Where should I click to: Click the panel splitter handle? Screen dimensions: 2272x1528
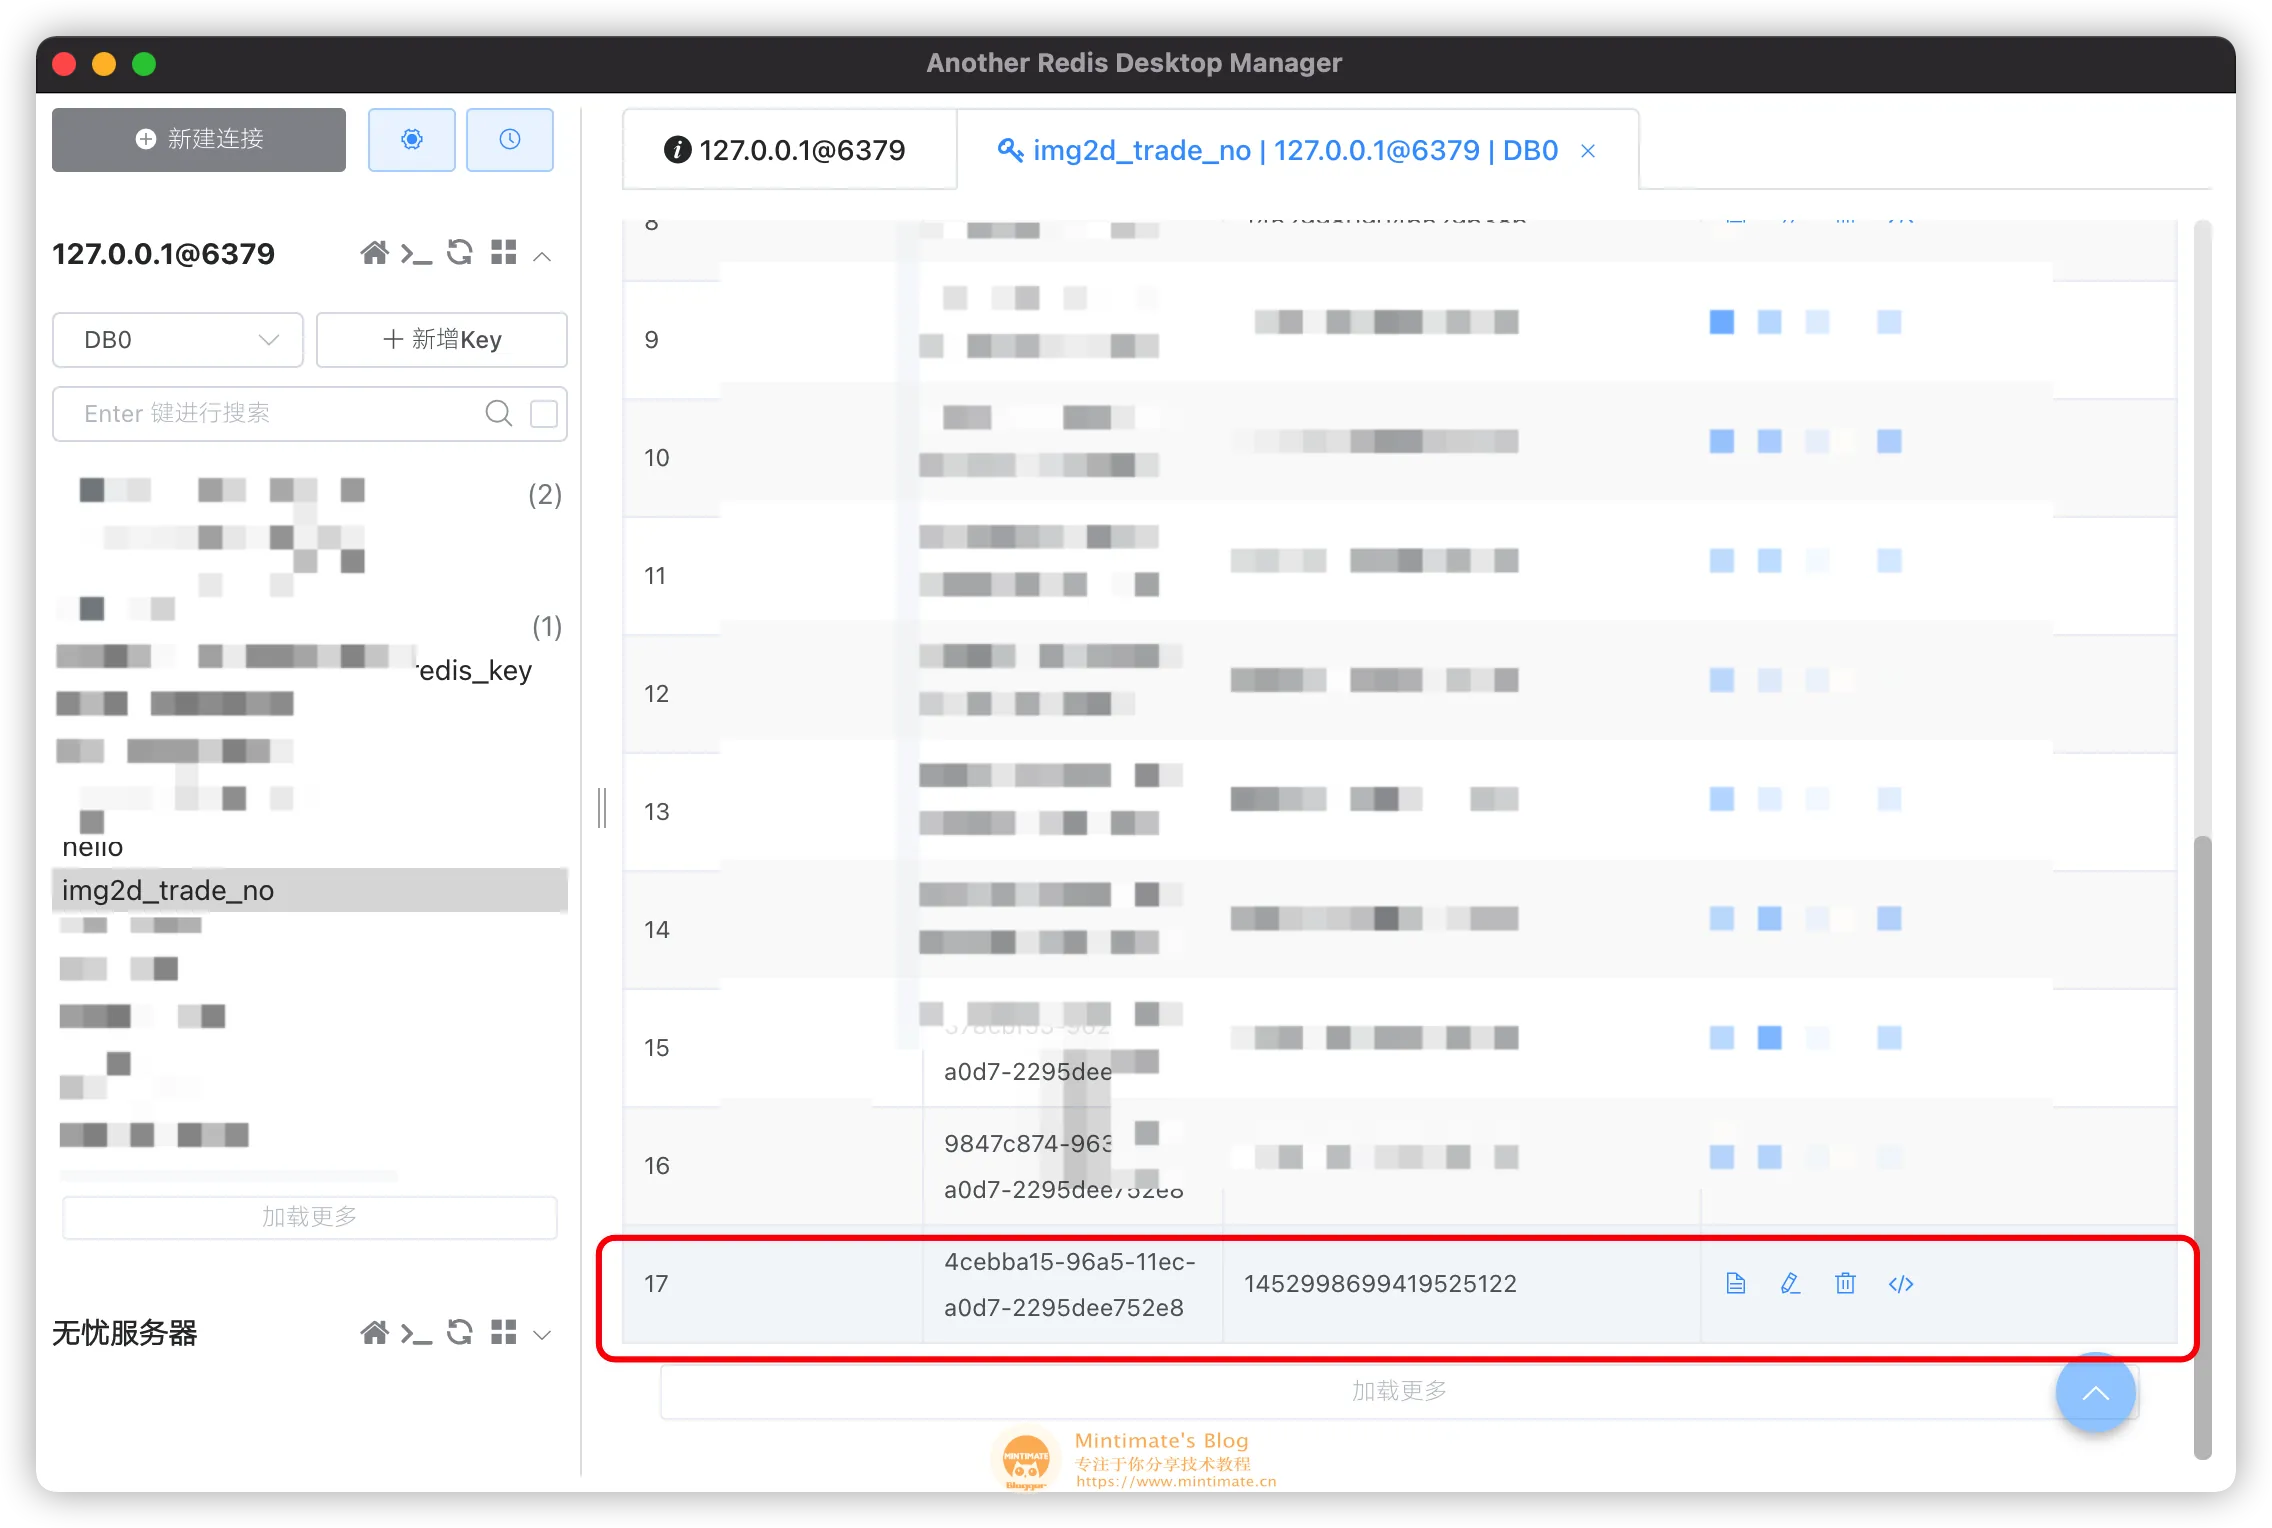pyautogui.click(x=602, y=807)
